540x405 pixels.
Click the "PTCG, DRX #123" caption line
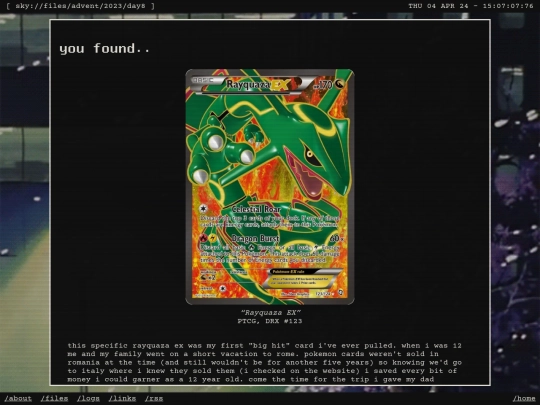270,321
